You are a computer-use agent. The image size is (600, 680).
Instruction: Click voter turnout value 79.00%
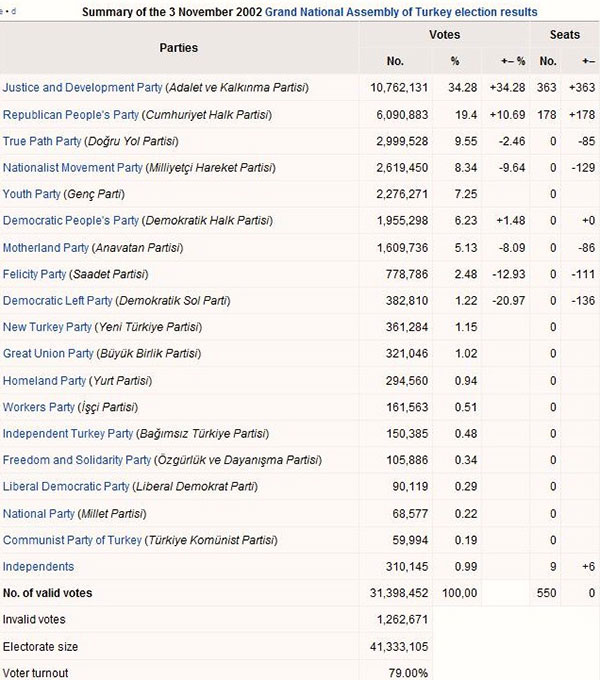point(408,673)
